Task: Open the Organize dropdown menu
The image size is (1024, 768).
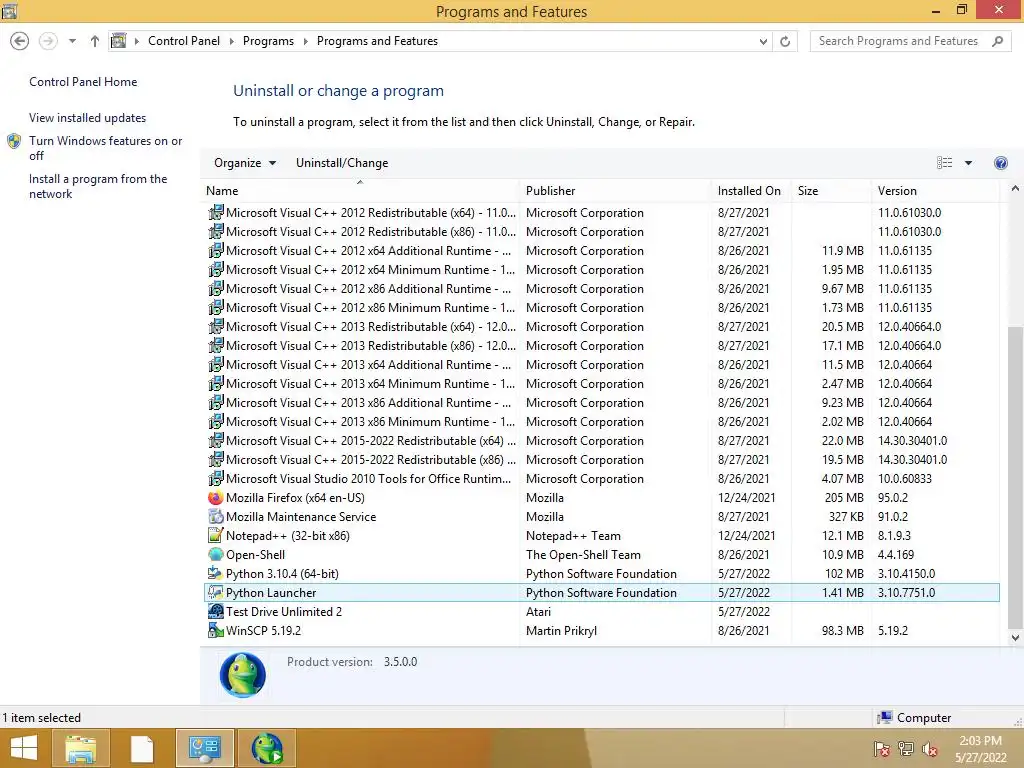Action: 245,163
